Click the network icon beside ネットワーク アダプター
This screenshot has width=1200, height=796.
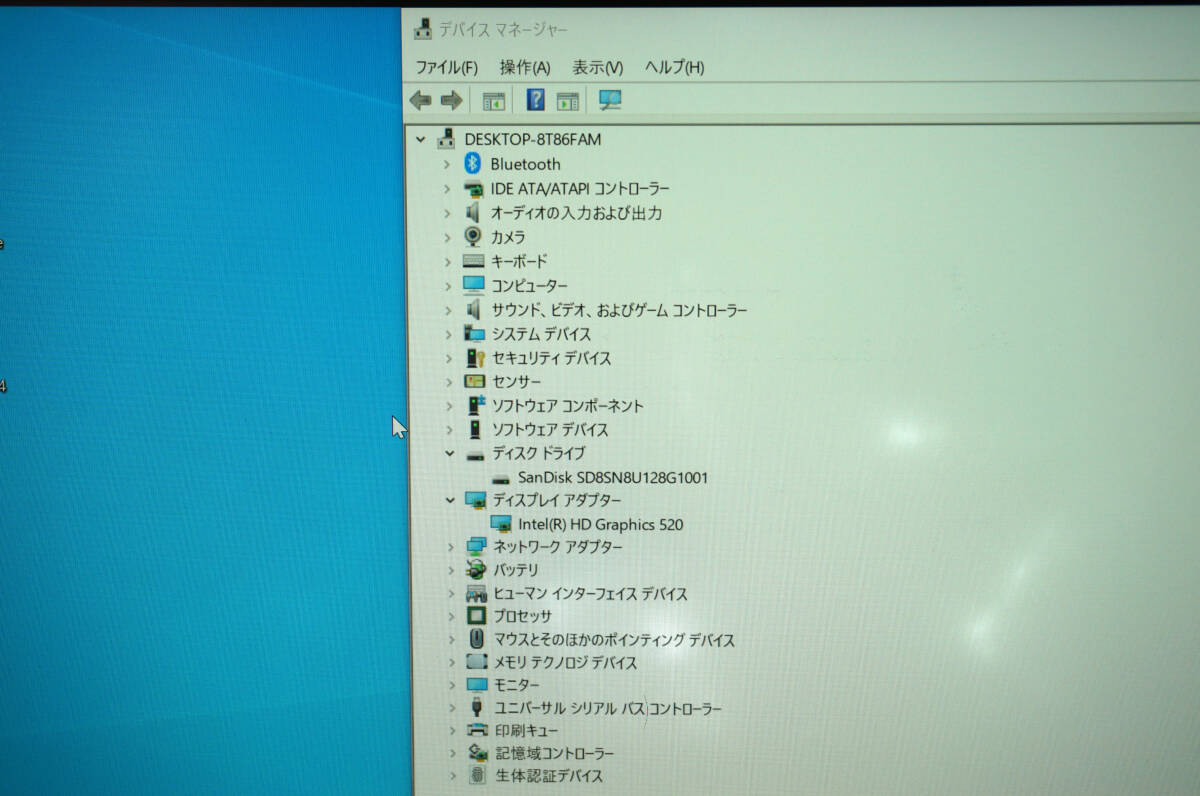(477, 547)
